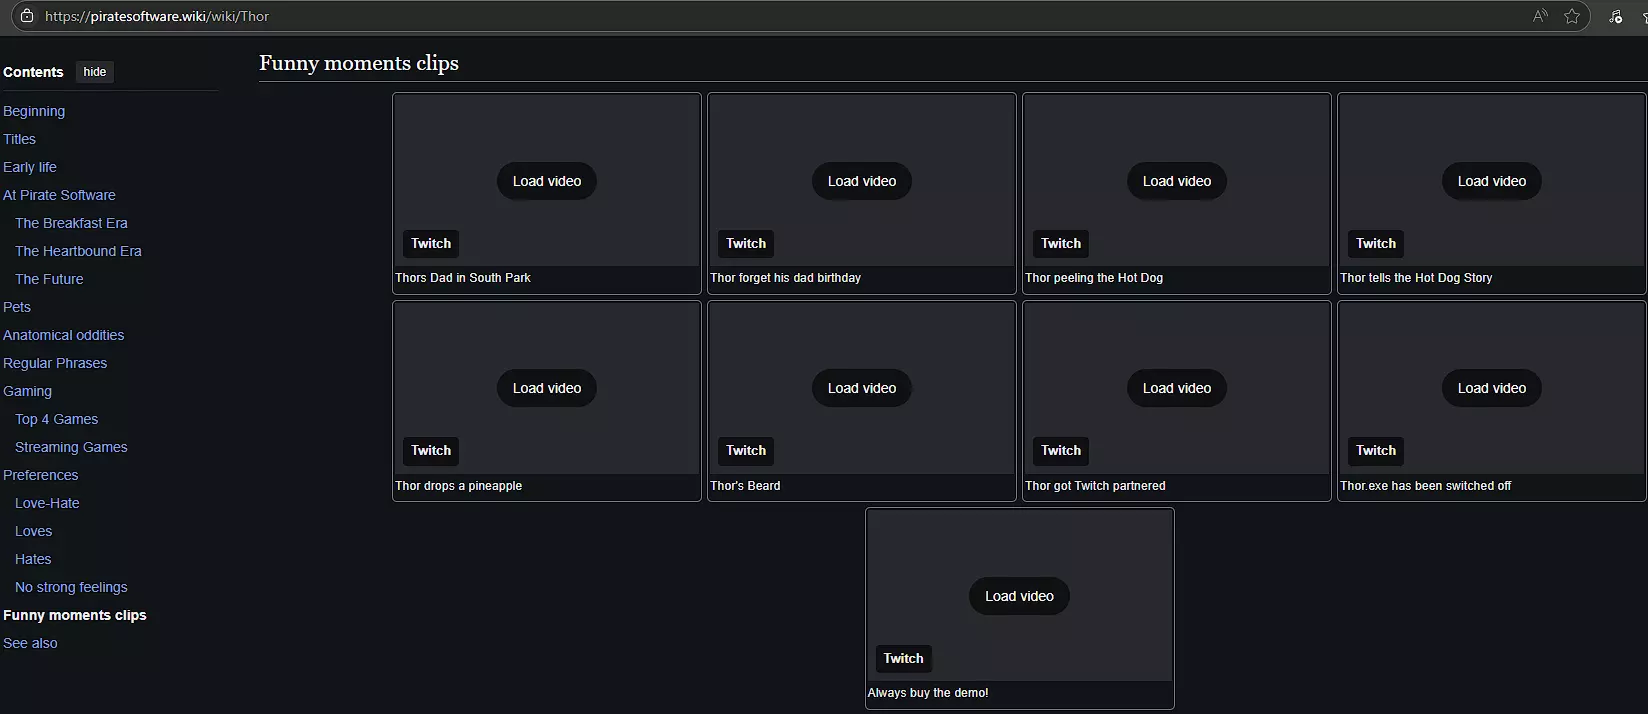Image resolution: width=1648 pixels, height=714 pixels.
Task: Jump to See also section
Action: [x=30, y=643]
